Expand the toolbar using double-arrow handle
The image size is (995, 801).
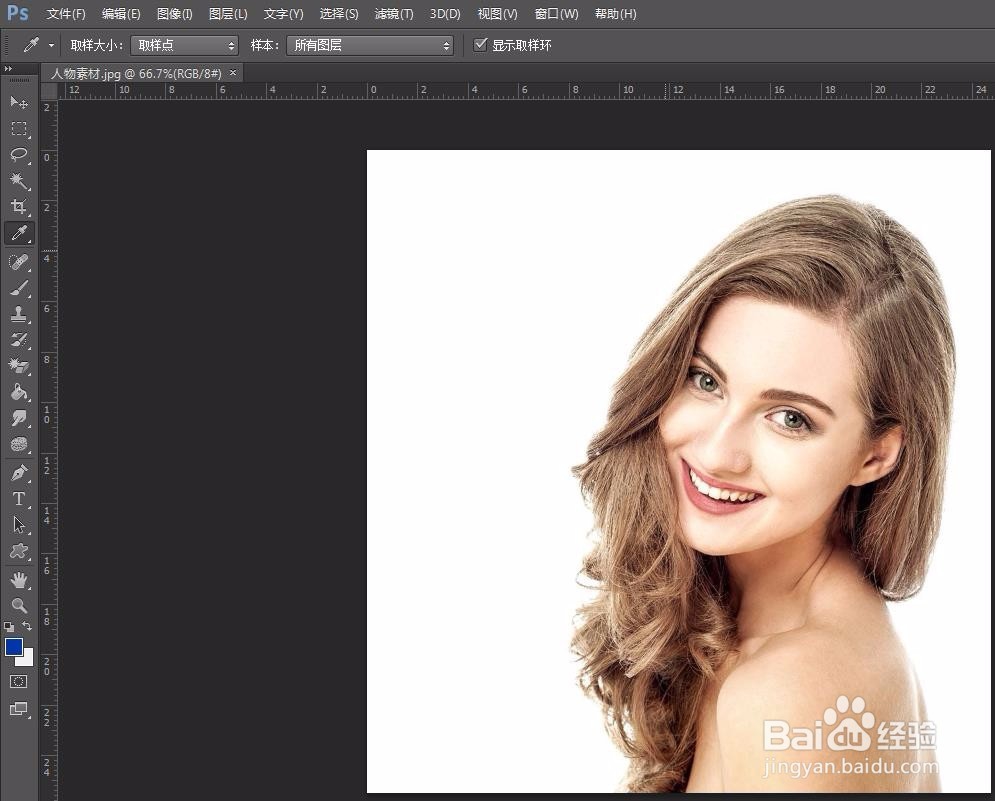click(x=8, y=69)
